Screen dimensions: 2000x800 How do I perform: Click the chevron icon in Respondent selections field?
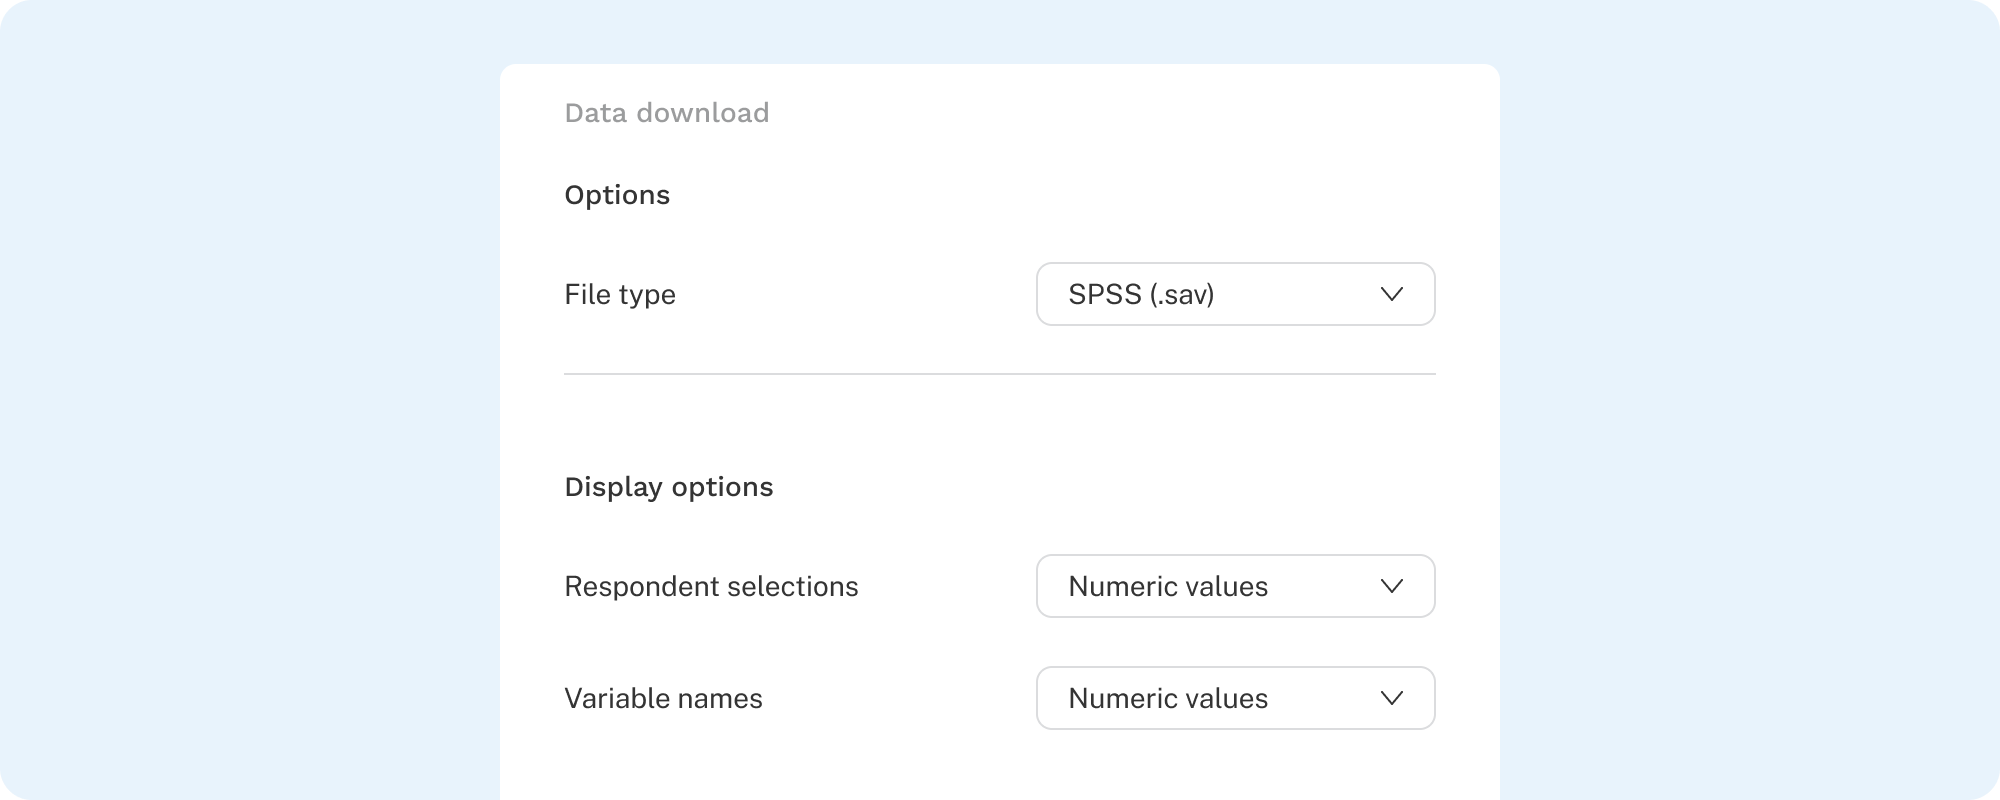(1391, 586)
